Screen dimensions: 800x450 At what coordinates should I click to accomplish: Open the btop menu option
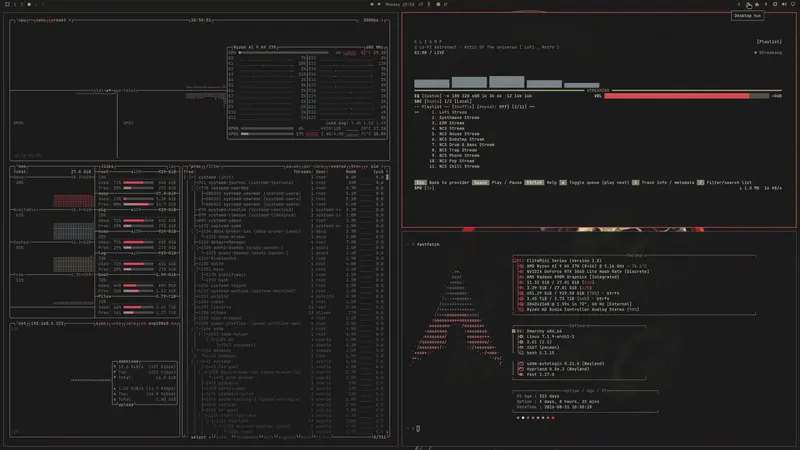pyautogui.click(x=41, y=20)
